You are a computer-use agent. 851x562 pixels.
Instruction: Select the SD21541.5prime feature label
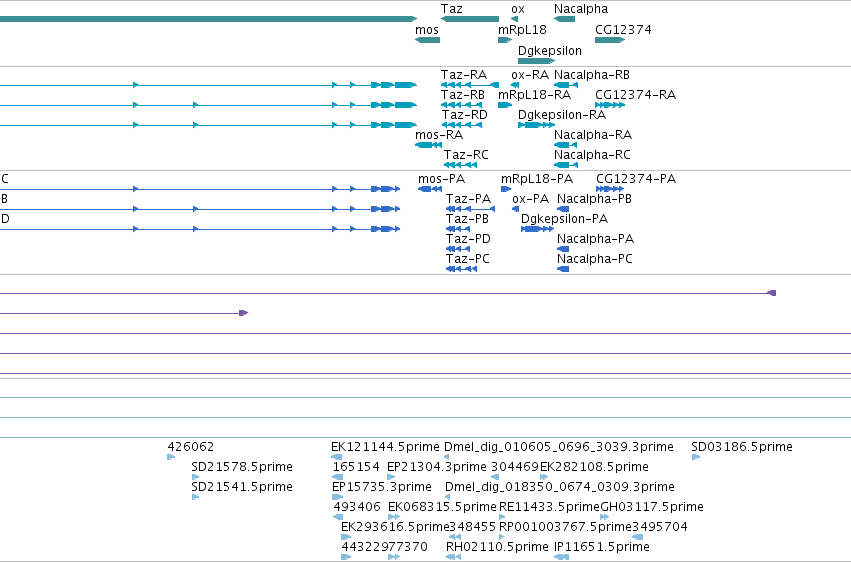click(242, 487)
